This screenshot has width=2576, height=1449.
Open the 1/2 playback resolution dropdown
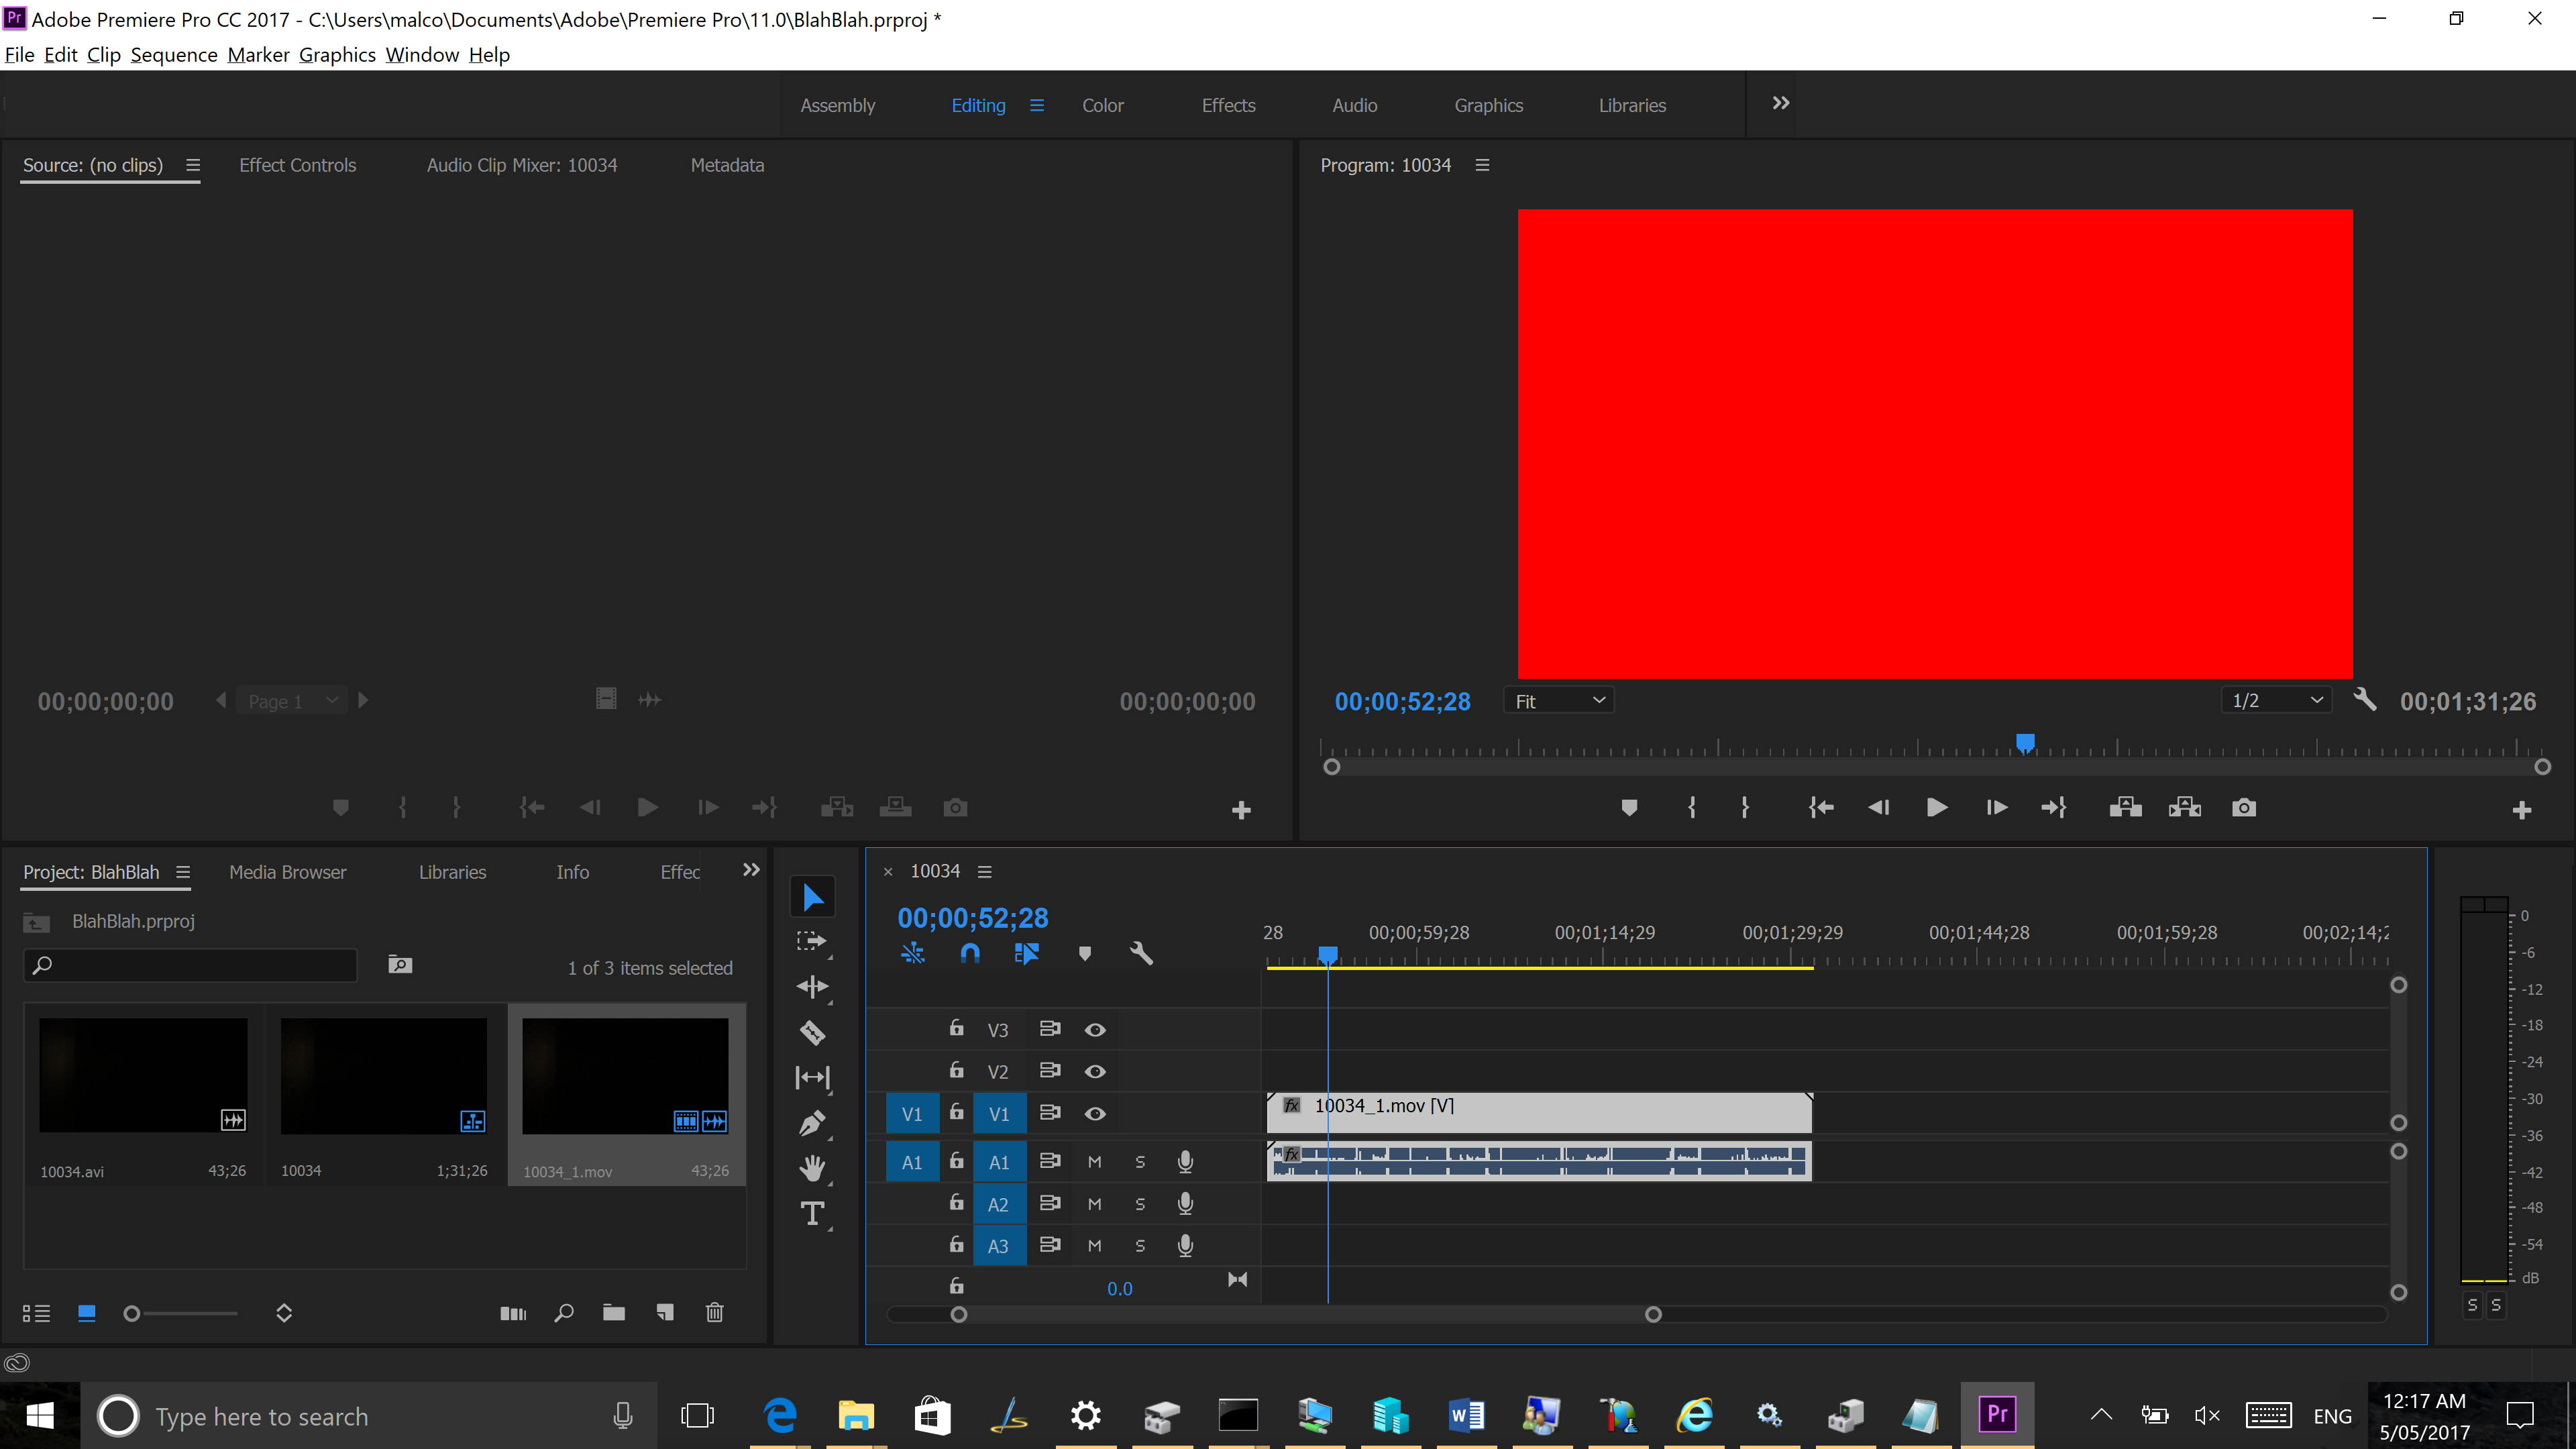2276,700
